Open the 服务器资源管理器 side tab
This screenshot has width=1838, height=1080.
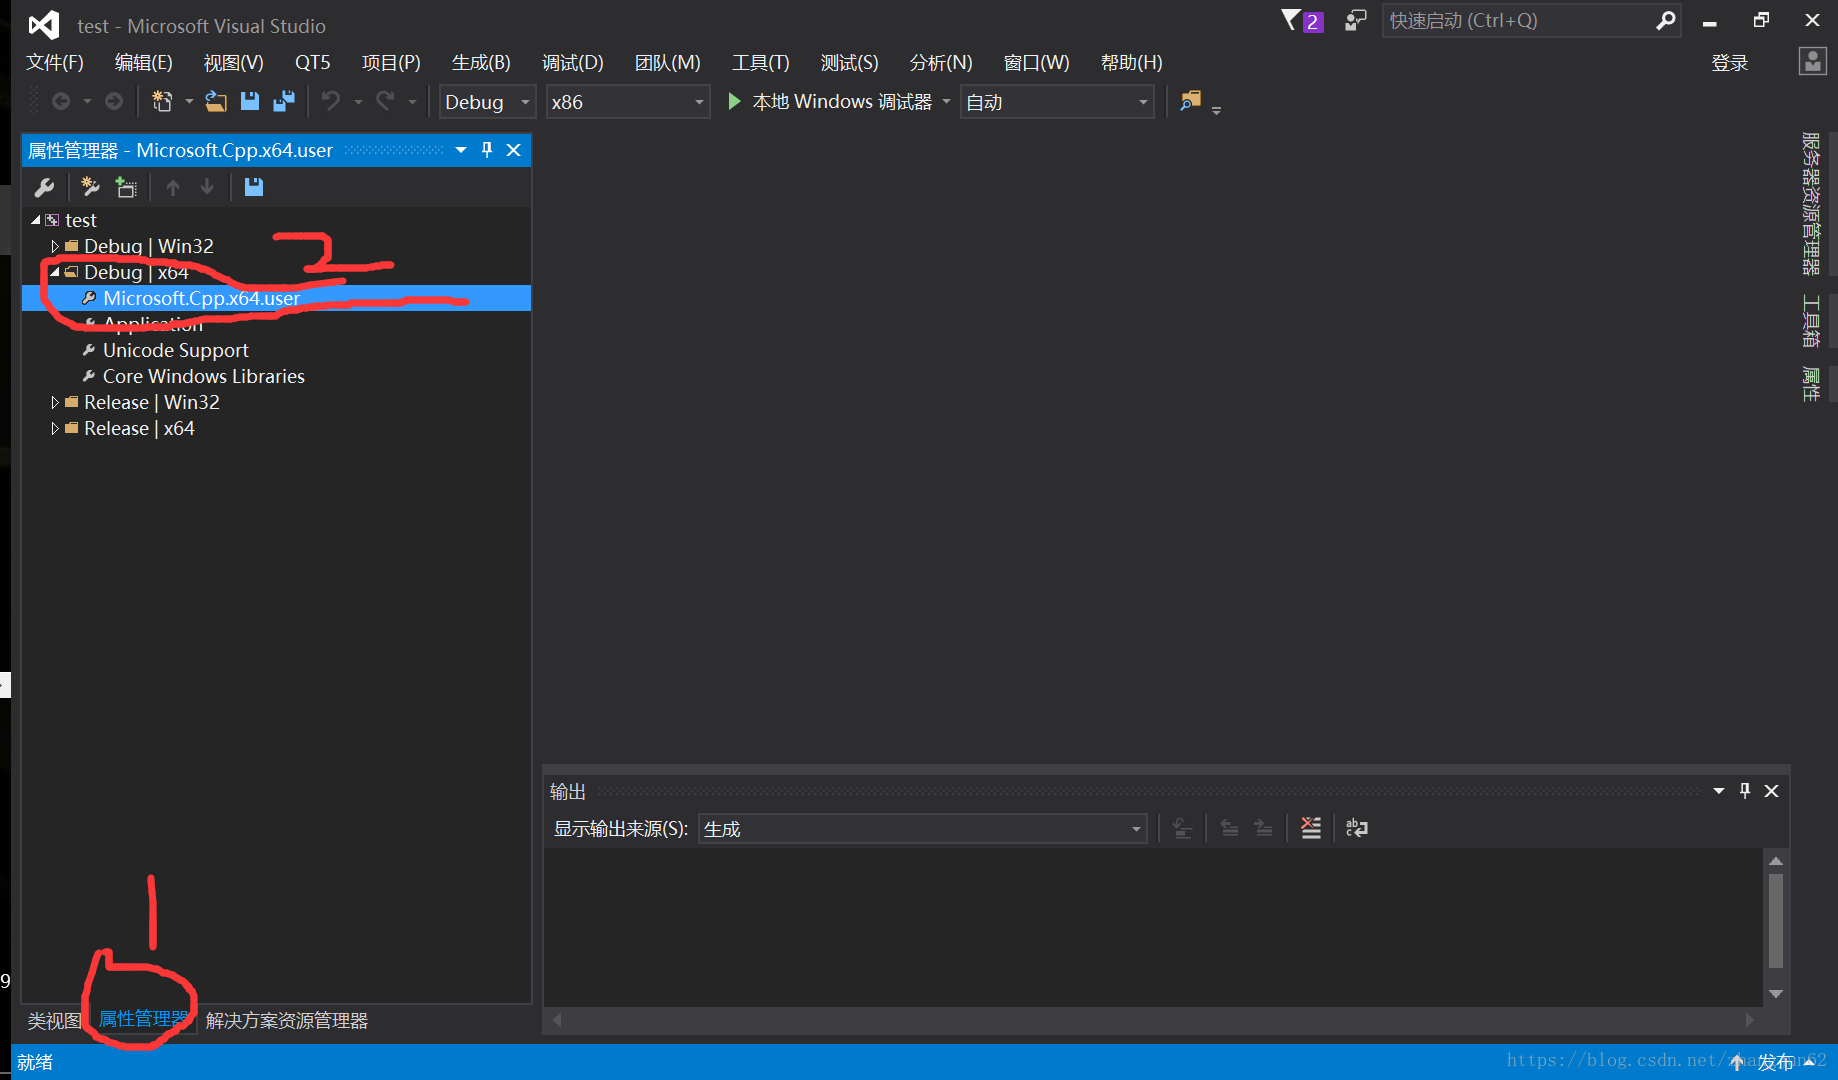pyautogui.click(x=1811, y=203)
